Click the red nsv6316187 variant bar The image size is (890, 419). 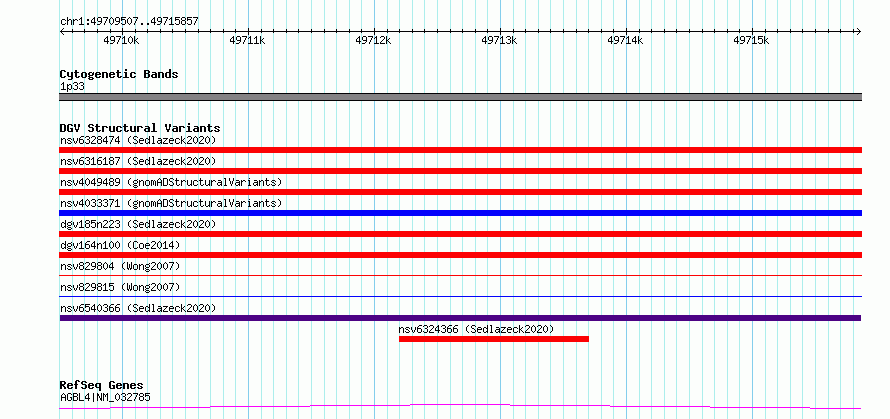[460, 171]
